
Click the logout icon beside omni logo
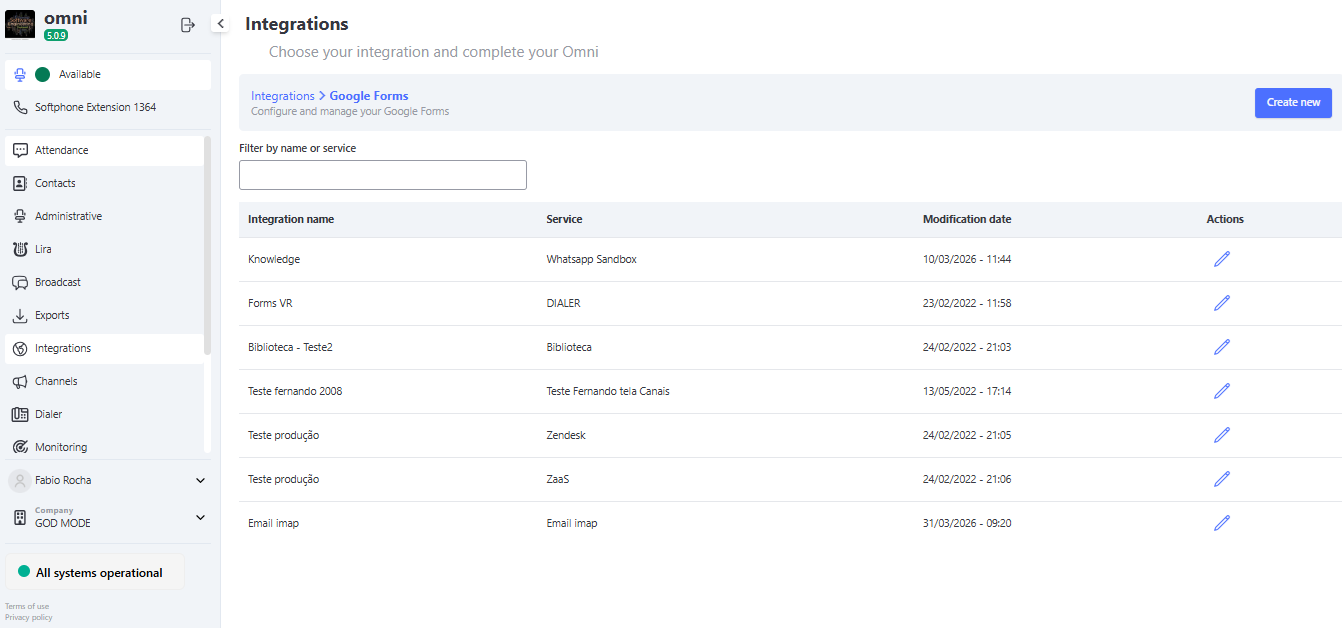[187, 25]
